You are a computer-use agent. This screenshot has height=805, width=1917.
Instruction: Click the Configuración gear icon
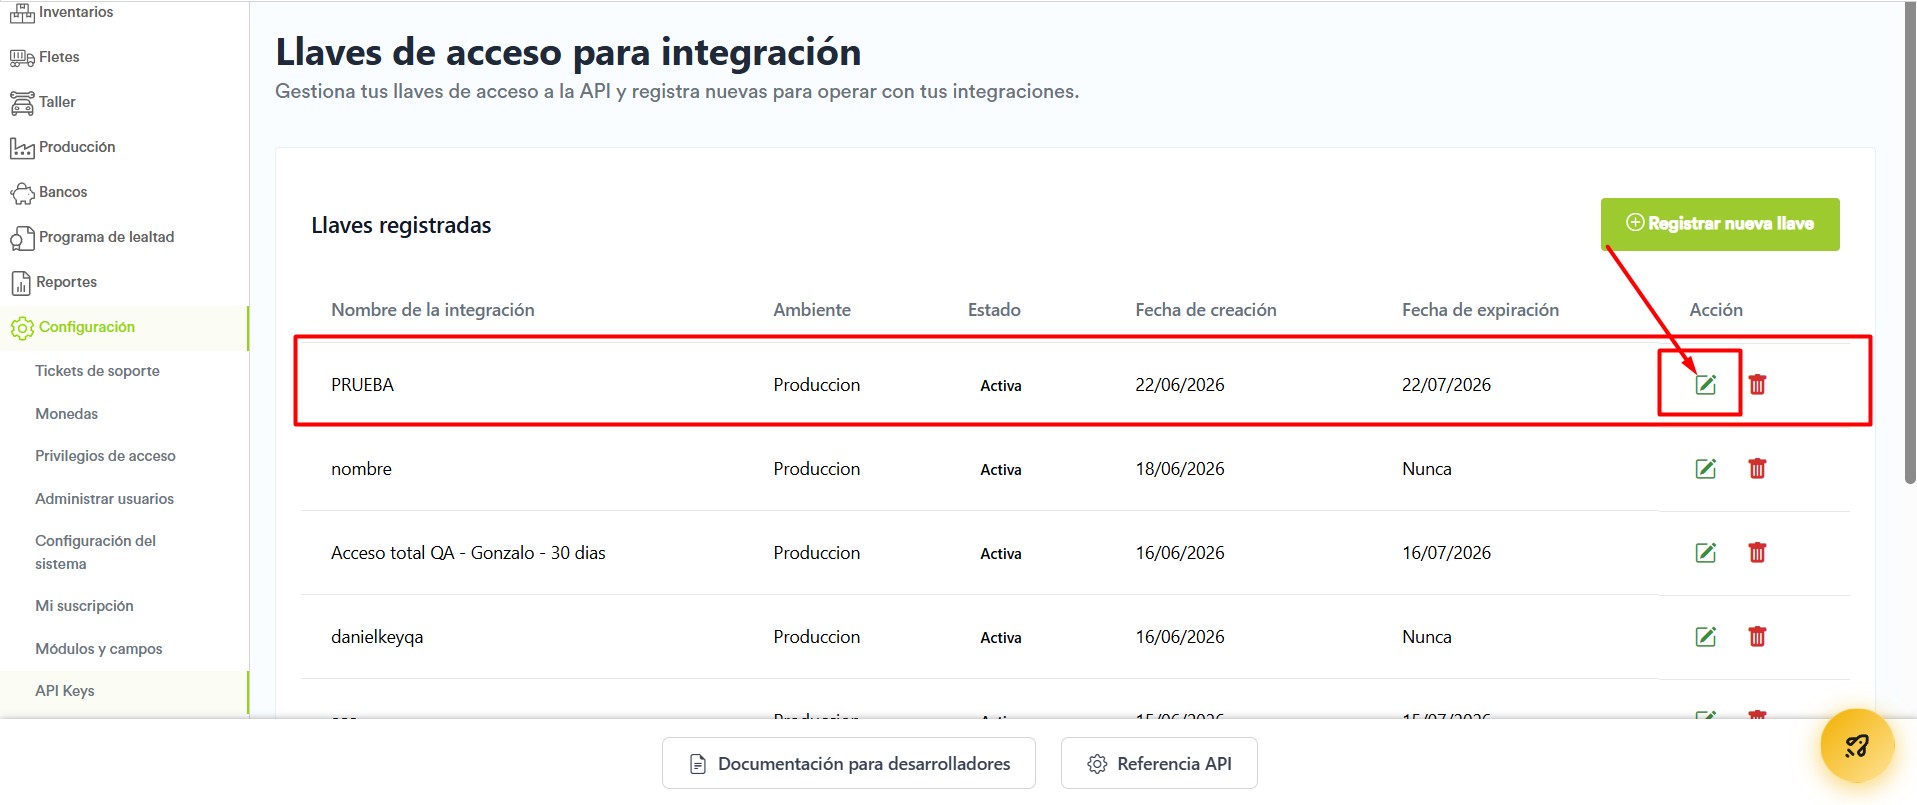pyautogui.click(x=21, y=328)
